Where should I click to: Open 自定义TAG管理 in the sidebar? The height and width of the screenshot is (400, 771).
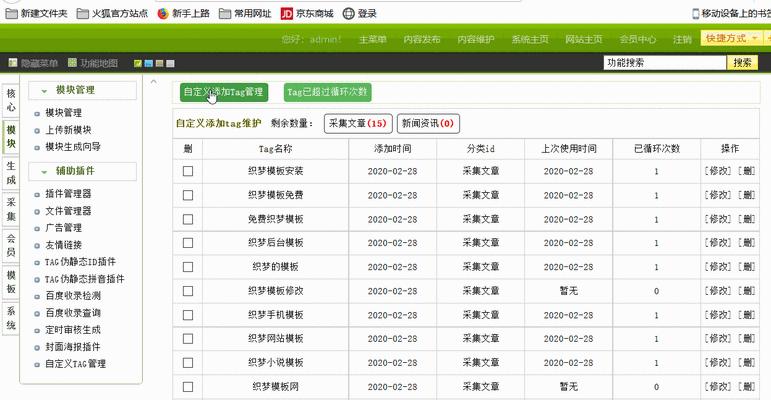click(x=75, y=364)
